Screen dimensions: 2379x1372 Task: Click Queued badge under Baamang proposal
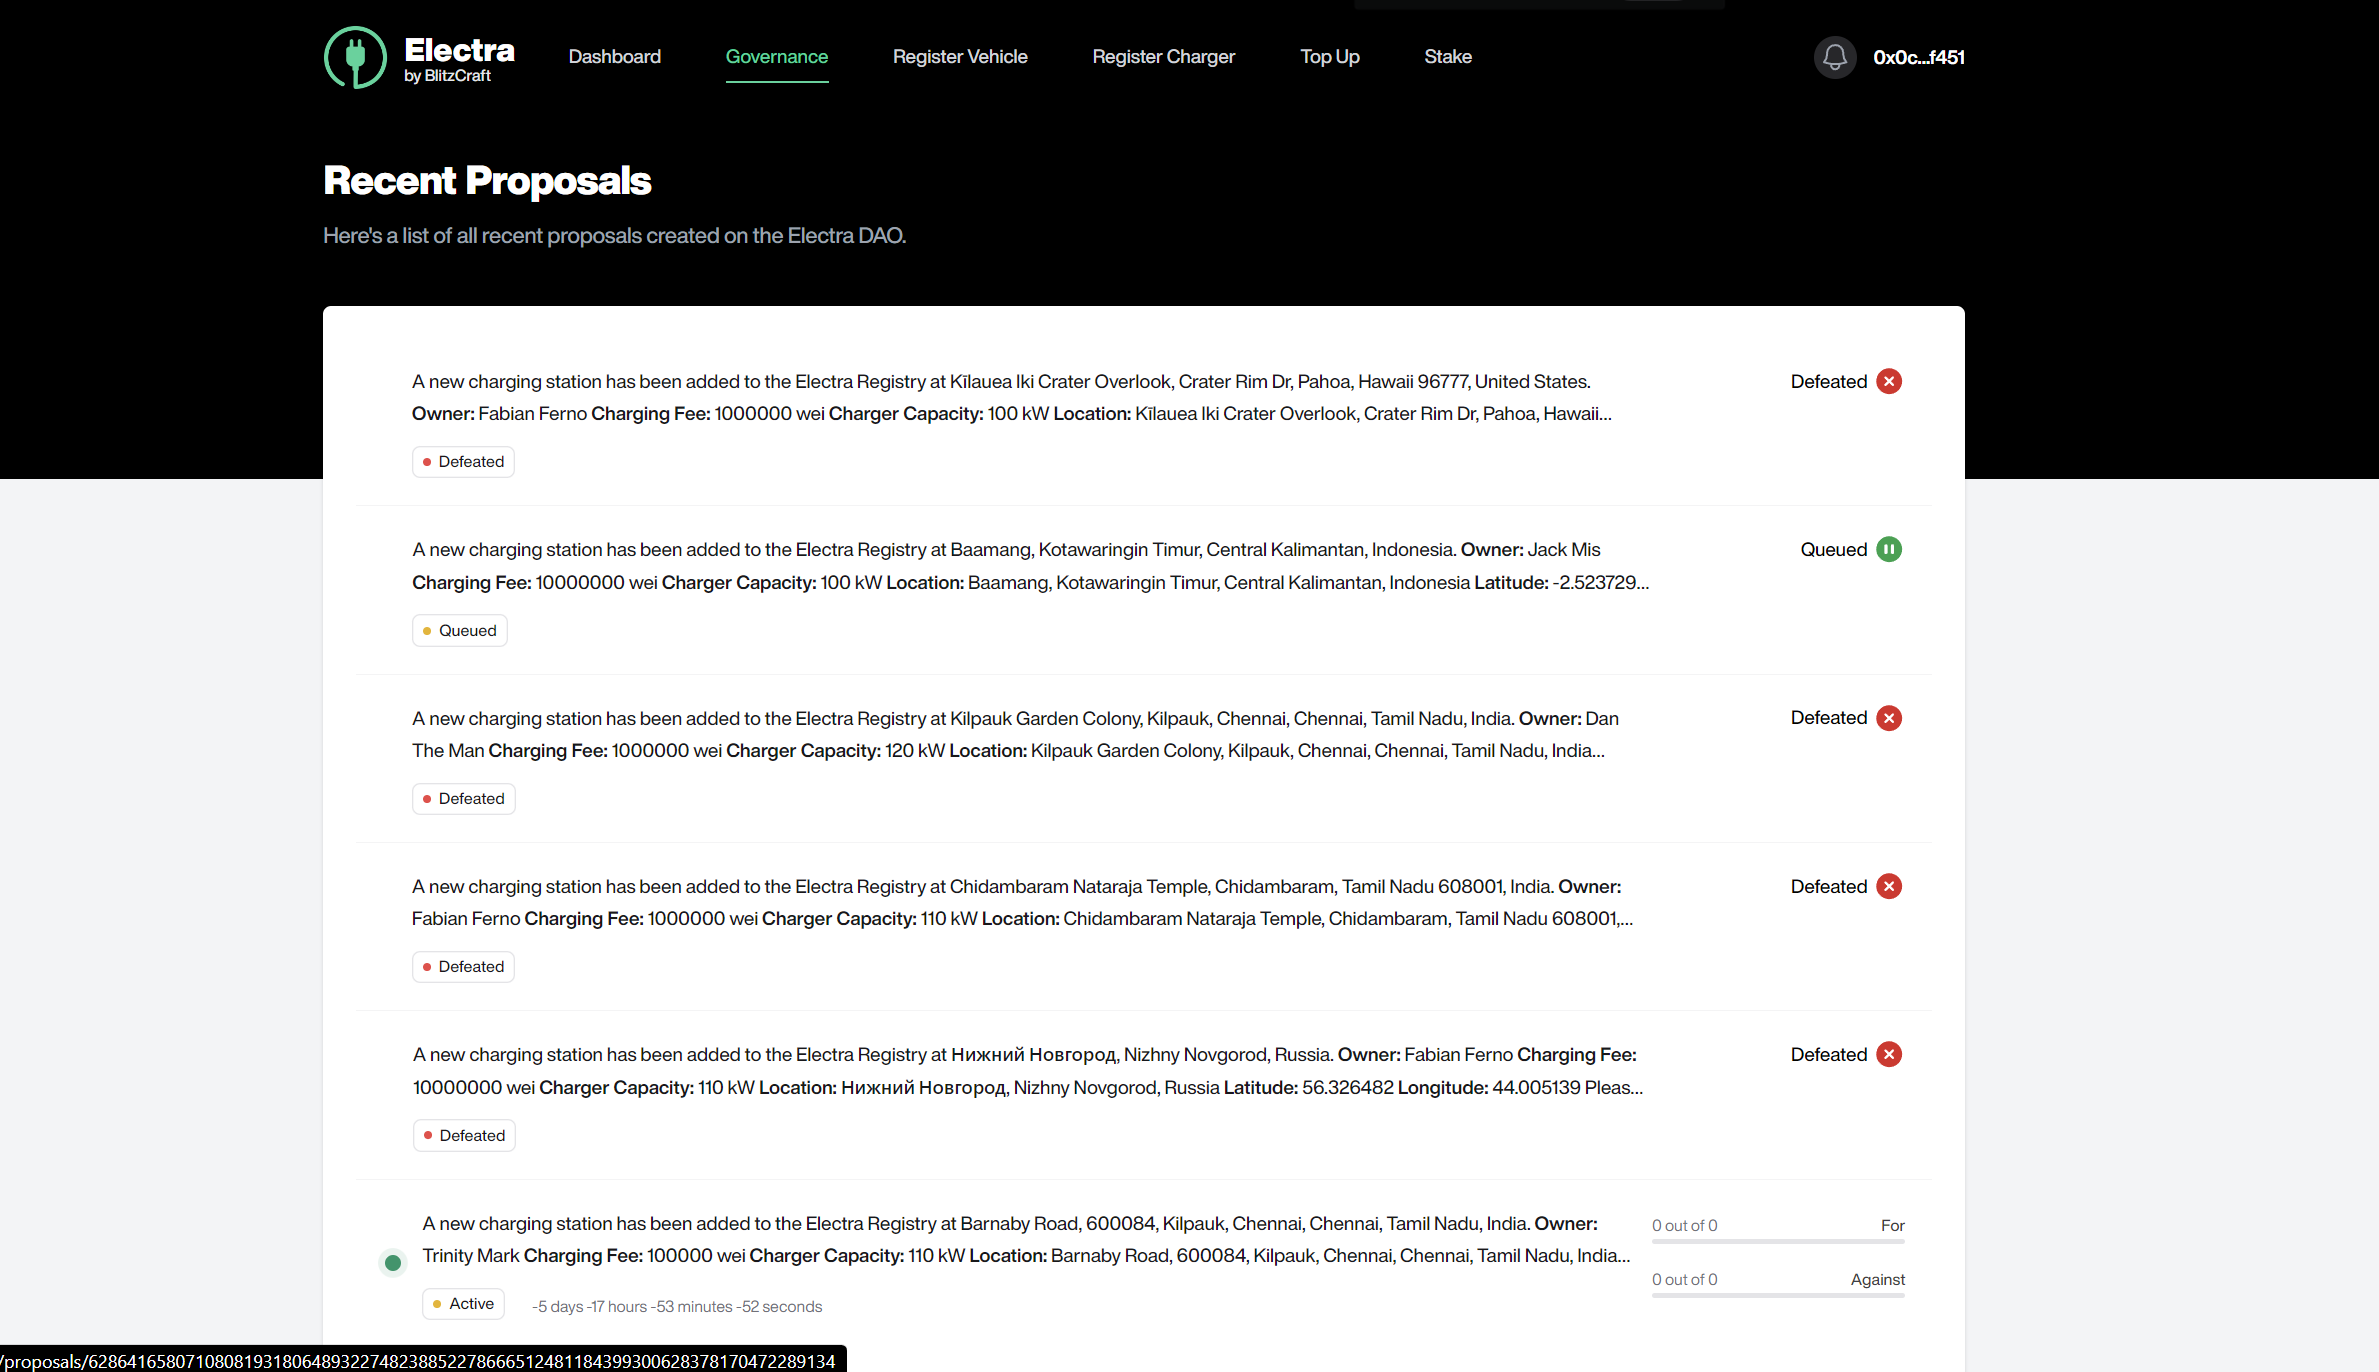[x=459, y=630]
